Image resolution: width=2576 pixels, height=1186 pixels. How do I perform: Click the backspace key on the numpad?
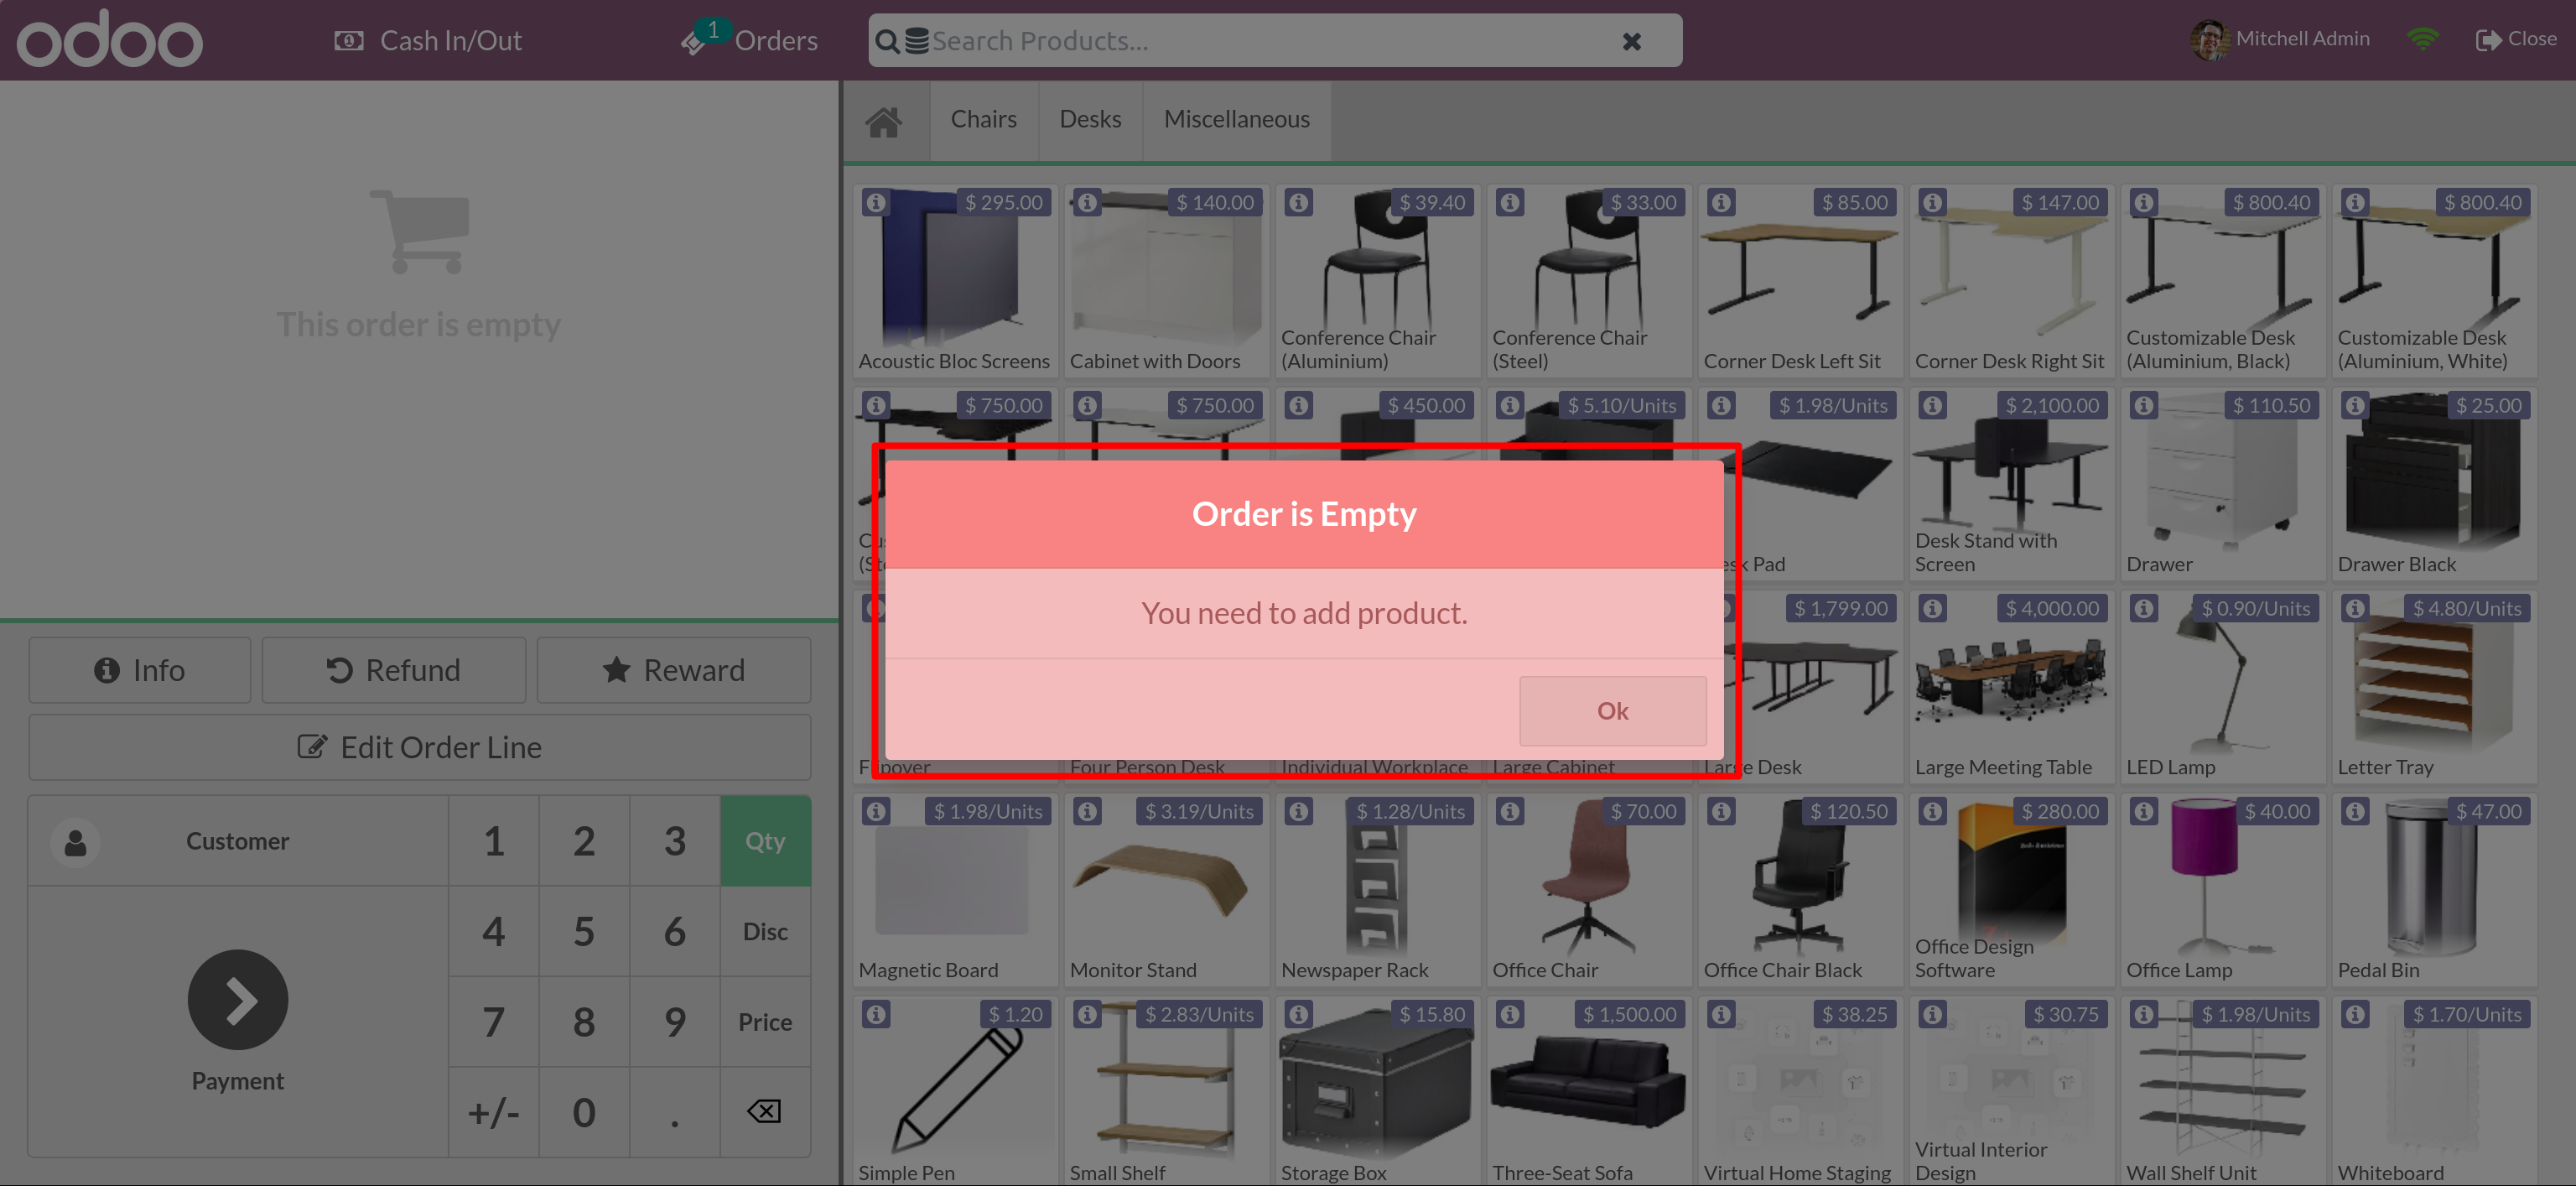tap(764, 1111)
